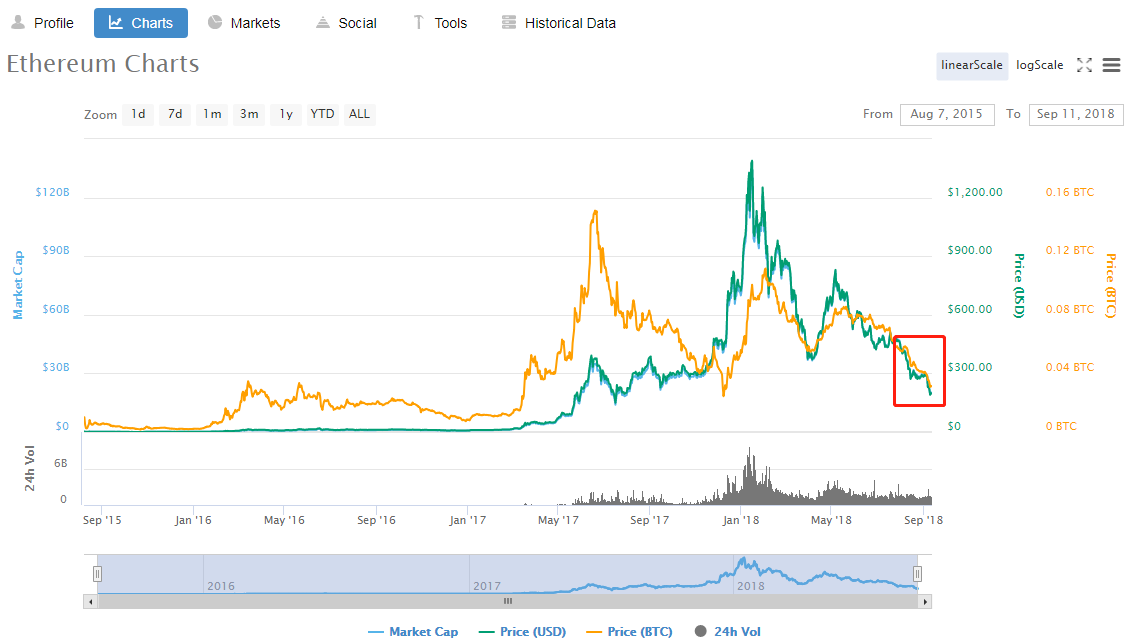
Task: Click the May '17 axis label
Action: (558, 520)
